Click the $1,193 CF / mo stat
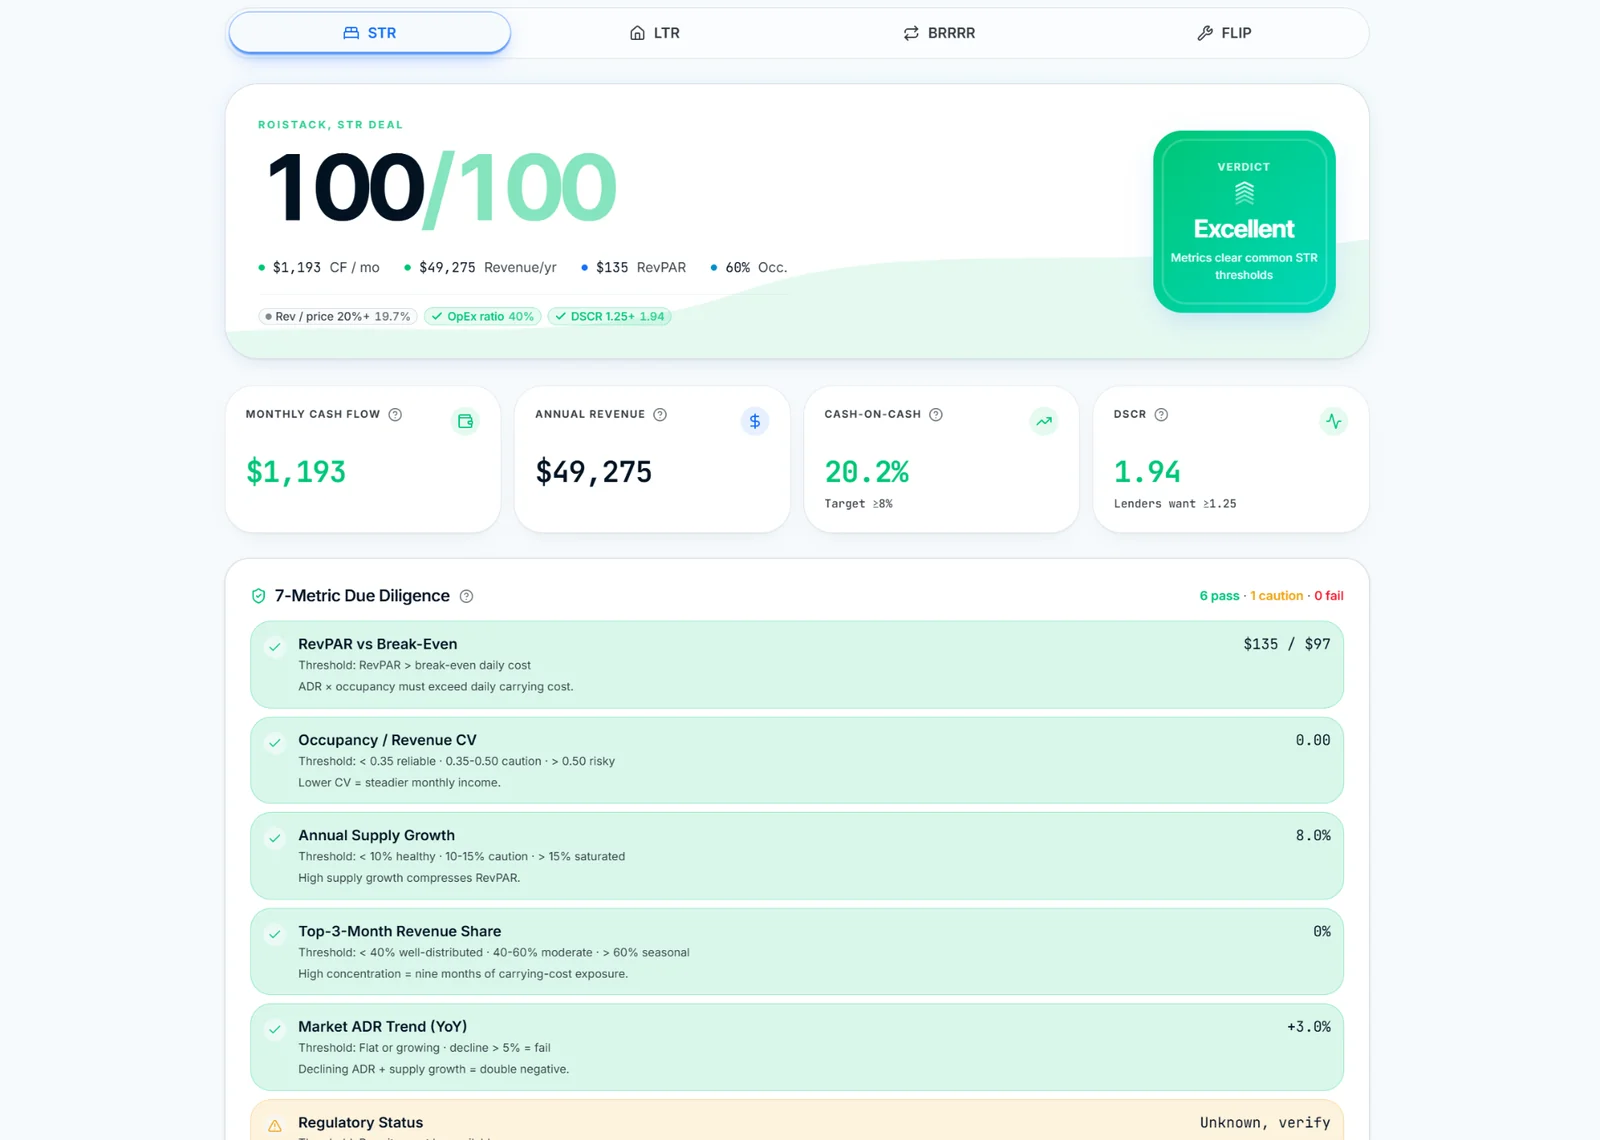This screenshot has width=1600, height=1140. click(x=319, y=268)
